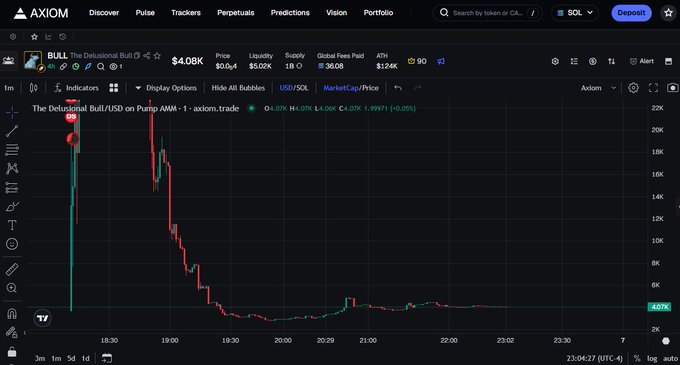Enter fullscreen chart mode
This screenshot has width=680, height=365.
tap(653, 88)
